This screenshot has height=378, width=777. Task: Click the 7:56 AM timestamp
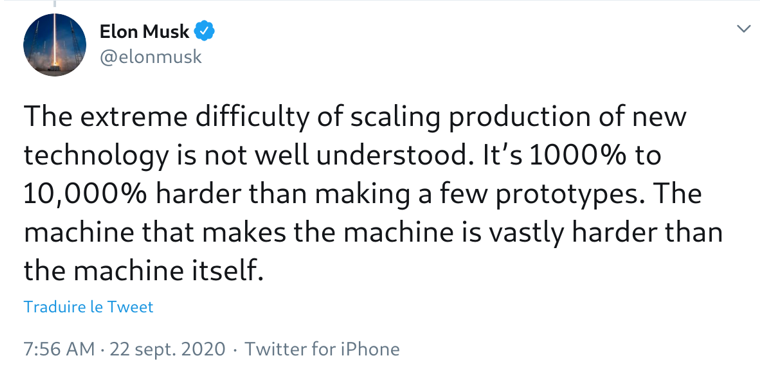click(x=59, y=349)
